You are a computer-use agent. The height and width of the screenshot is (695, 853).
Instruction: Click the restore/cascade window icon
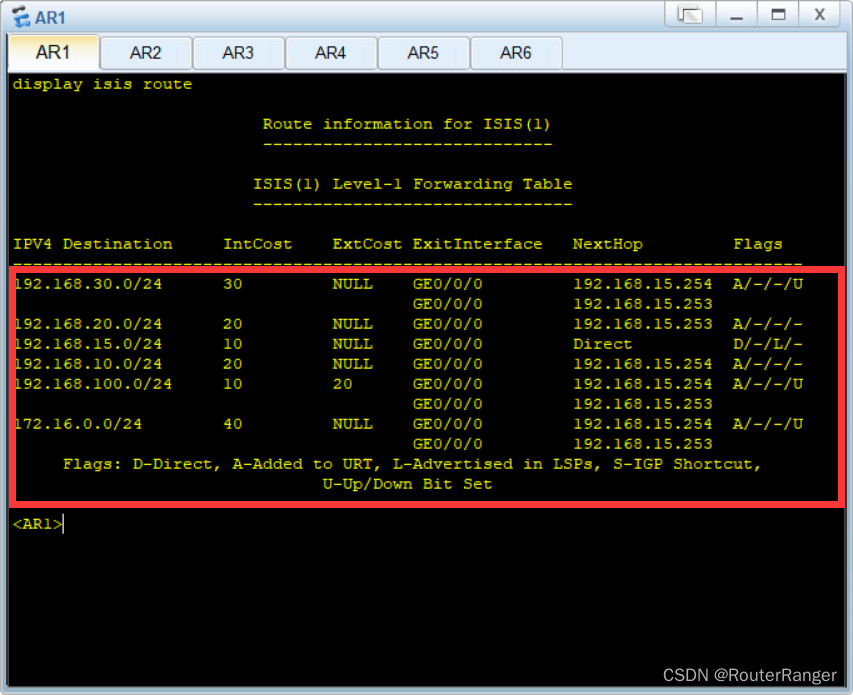click(690, 14)
